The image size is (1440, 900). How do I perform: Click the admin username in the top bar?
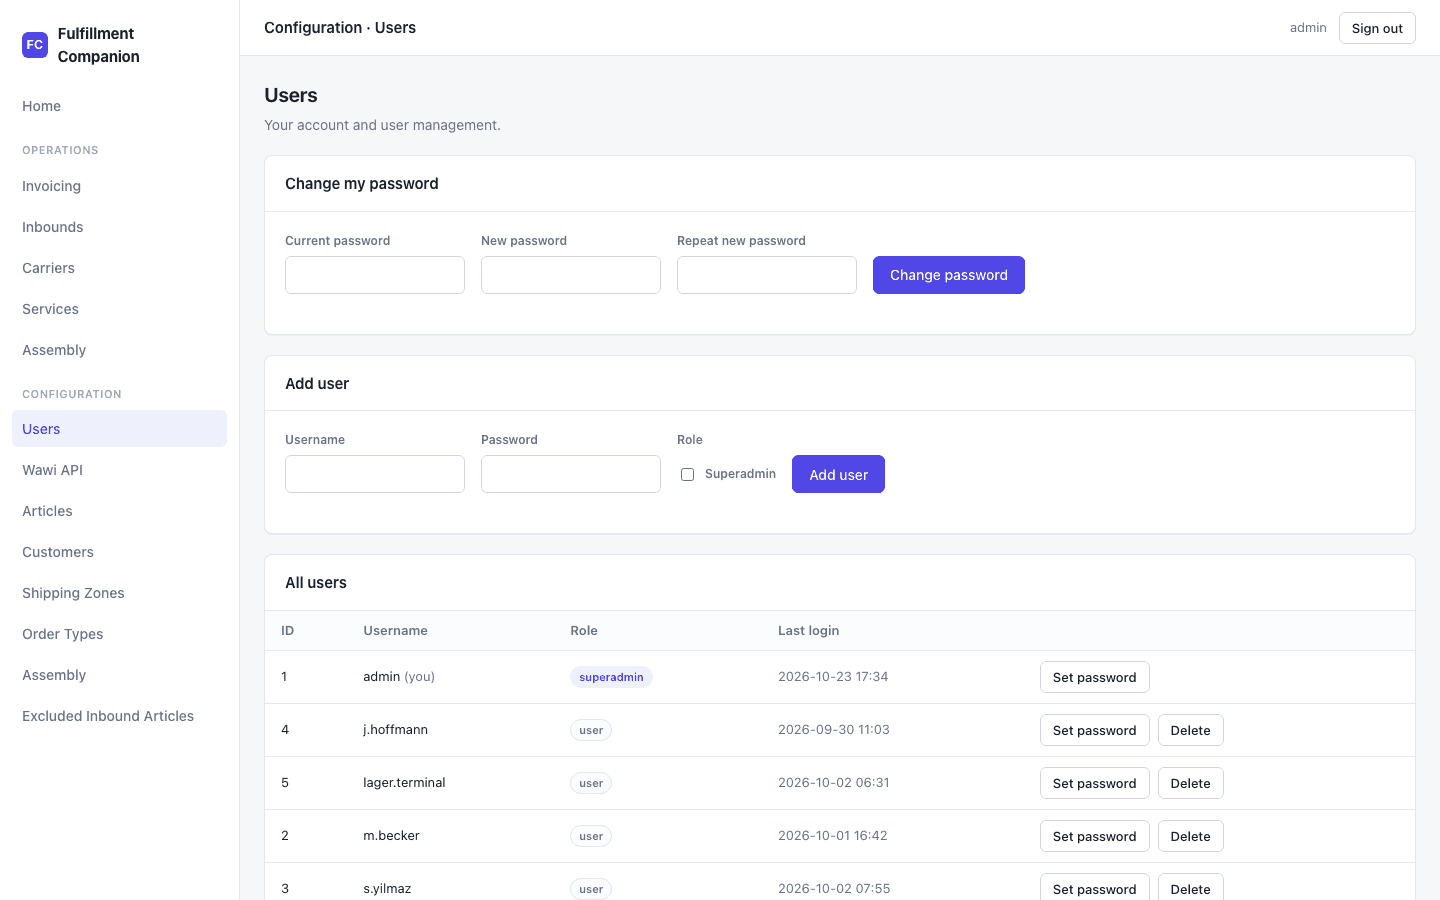click(x=1308, y=28)
